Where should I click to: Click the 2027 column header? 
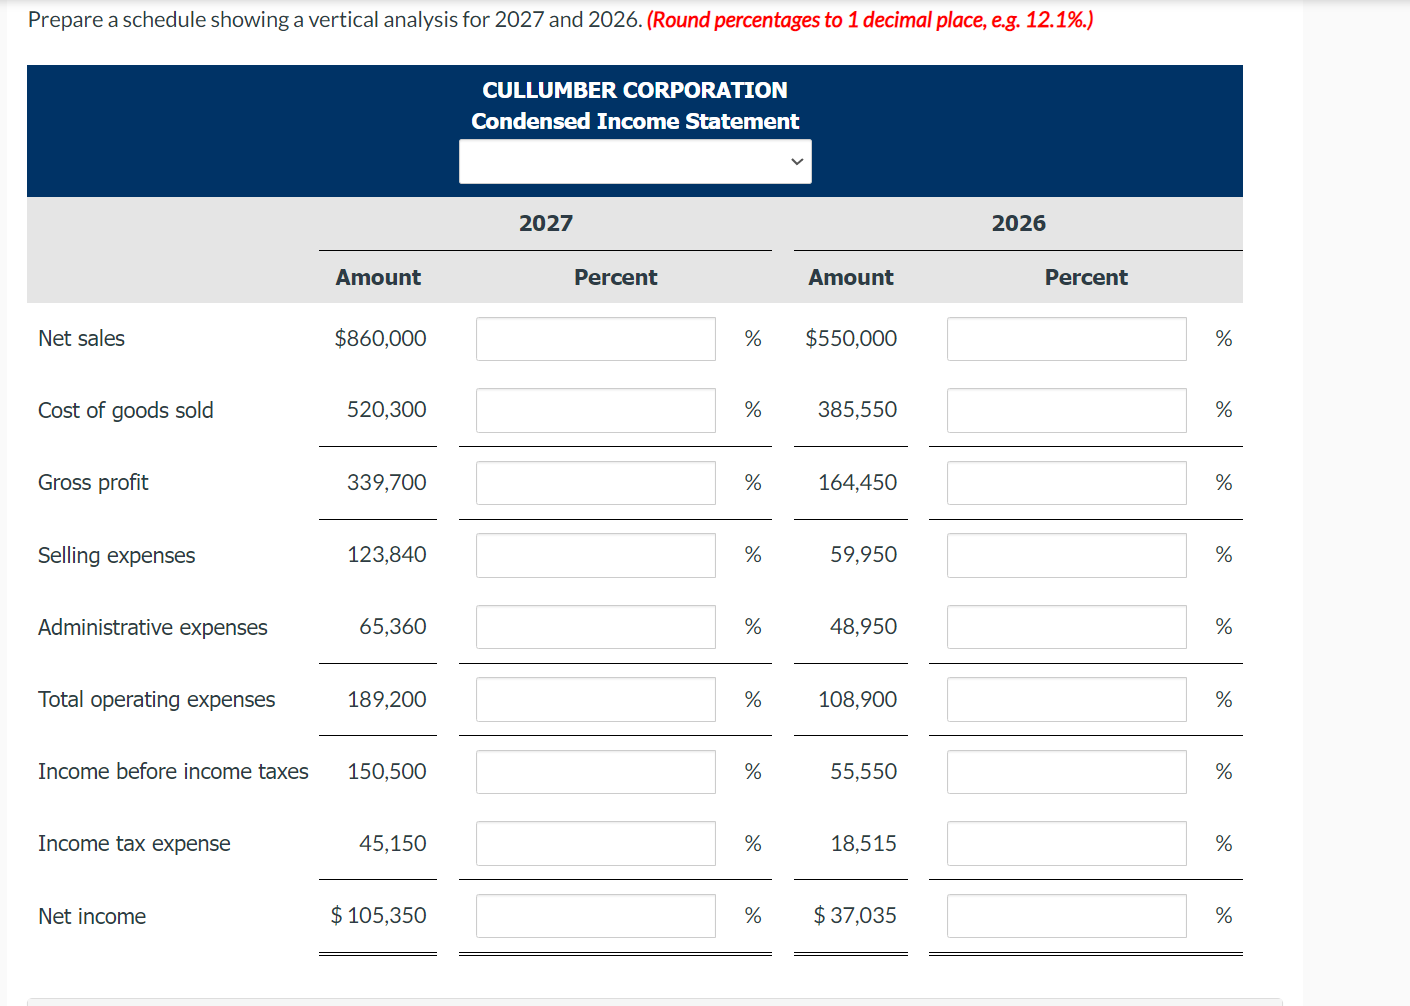pyautogui.click(x=546, y=223)
